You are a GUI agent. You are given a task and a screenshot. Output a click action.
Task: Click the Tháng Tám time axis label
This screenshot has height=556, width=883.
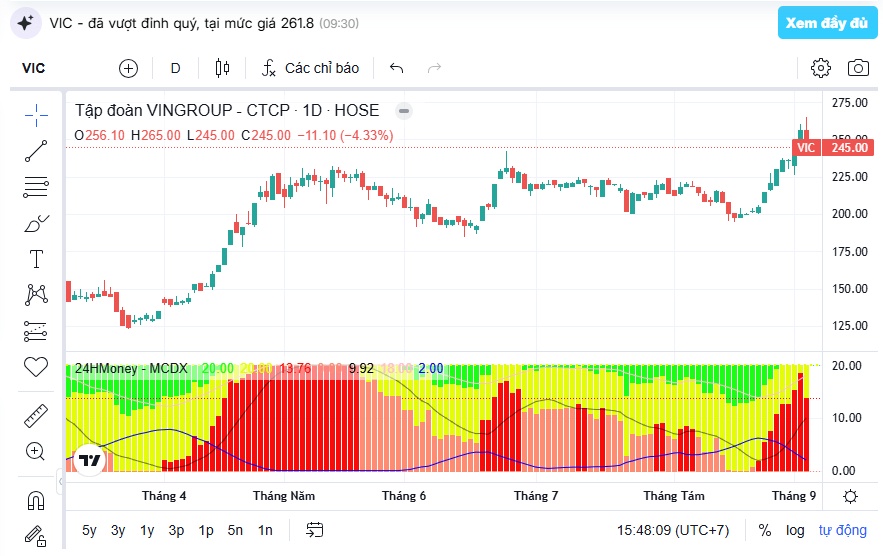[x=674, y=496]
